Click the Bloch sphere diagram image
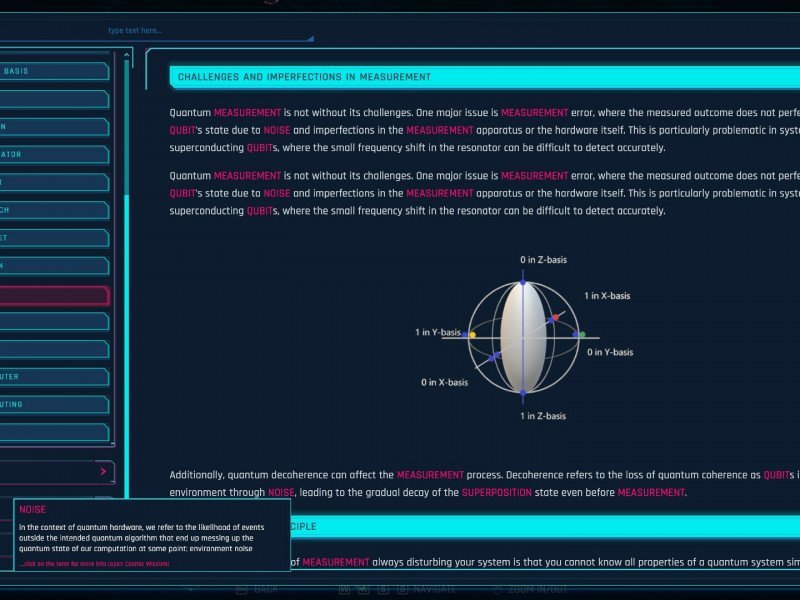Image resolution: width=800 pixels, height=600 pixels. tap(524, 337)
